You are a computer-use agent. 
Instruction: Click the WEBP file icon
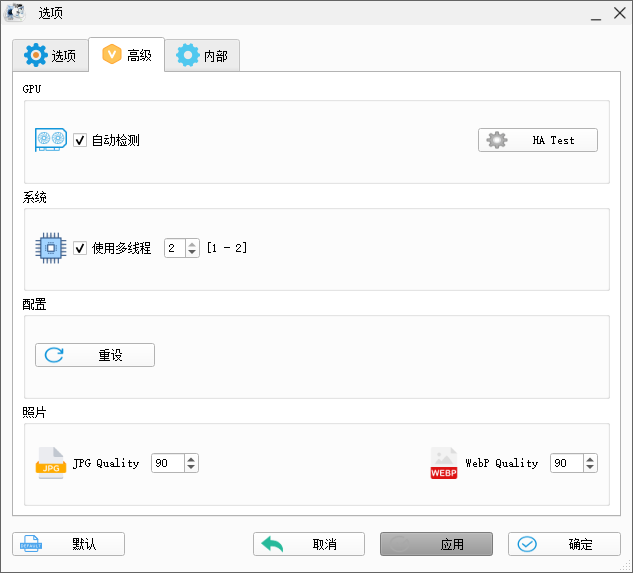pyautogui.click(x=443, y=463)
